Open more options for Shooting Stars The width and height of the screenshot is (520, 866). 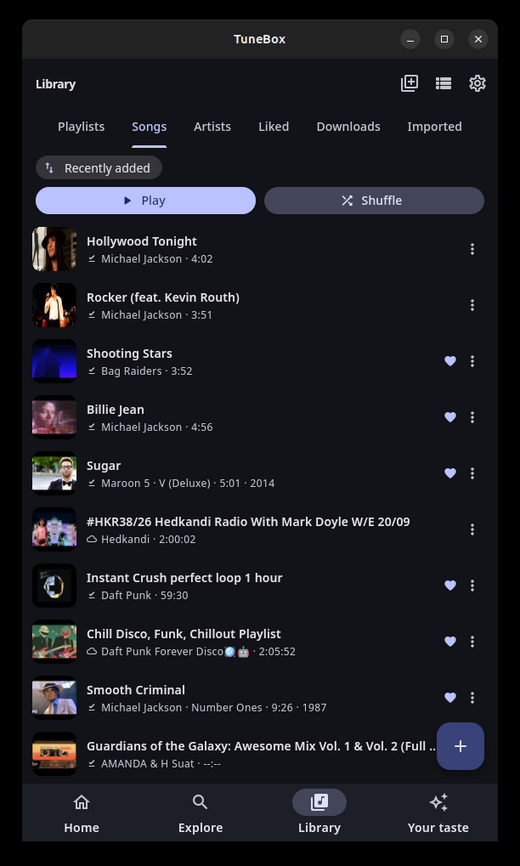pos(472,361)
